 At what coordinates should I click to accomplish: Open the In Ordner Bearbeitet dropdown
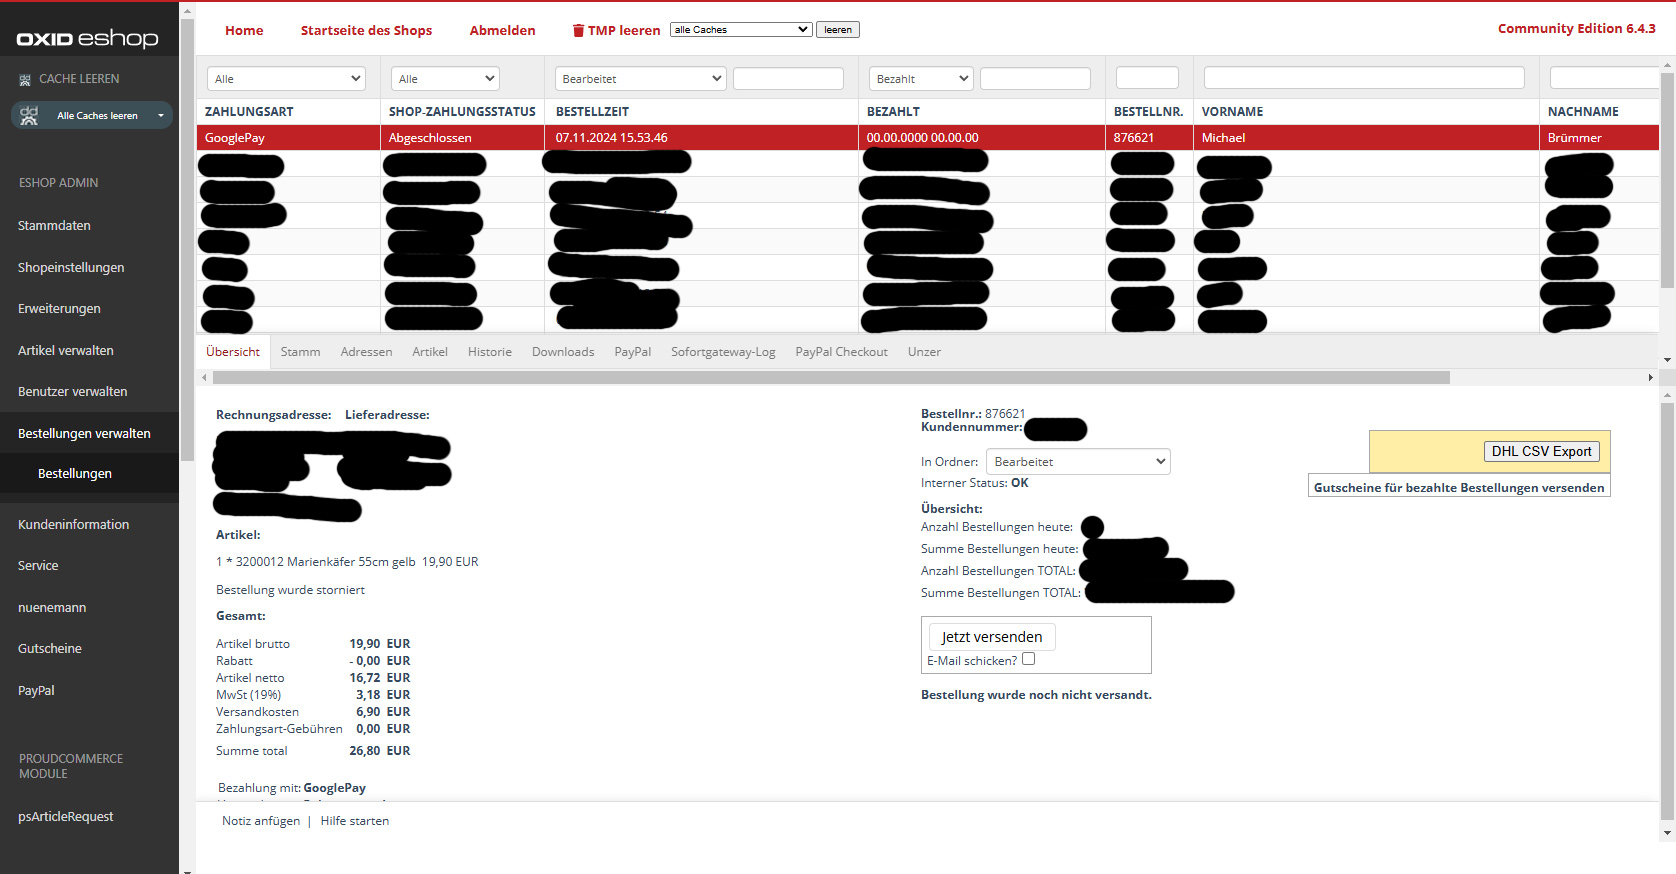[1077, 462]
